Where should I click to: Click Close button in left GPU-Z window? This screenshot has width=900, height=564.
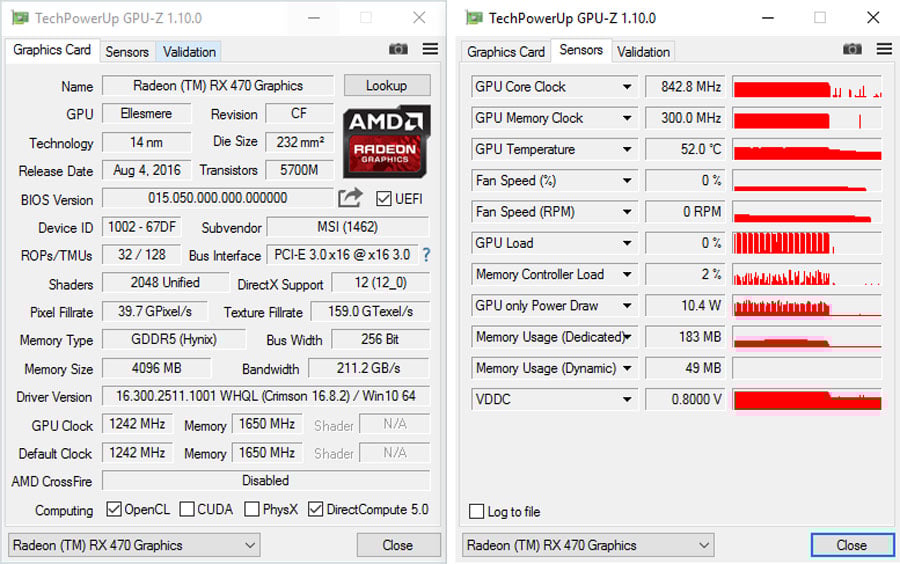click(x=398, y=545)
